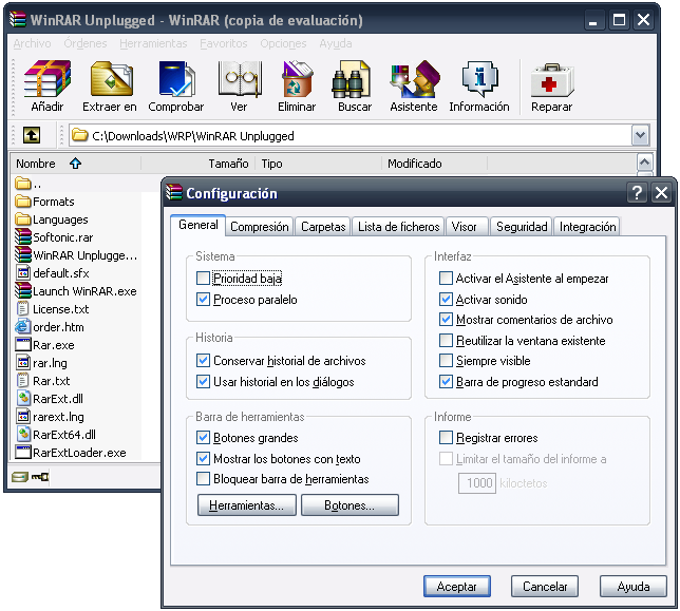Click the drive icon in status bar
Viewport: 680px width, 611px height.
pos(20,477)
